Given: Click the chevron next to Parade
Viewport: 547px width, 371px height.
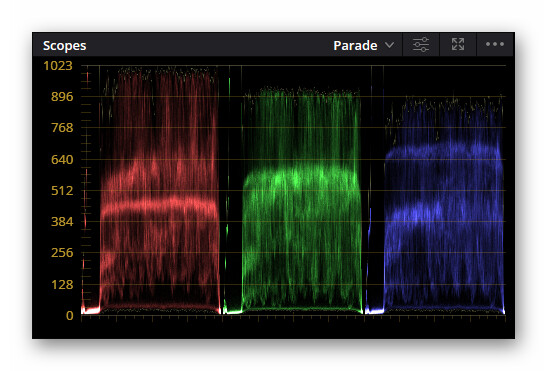Looking at the screenshot, I should pyautogui.click(x=389, y=45).
